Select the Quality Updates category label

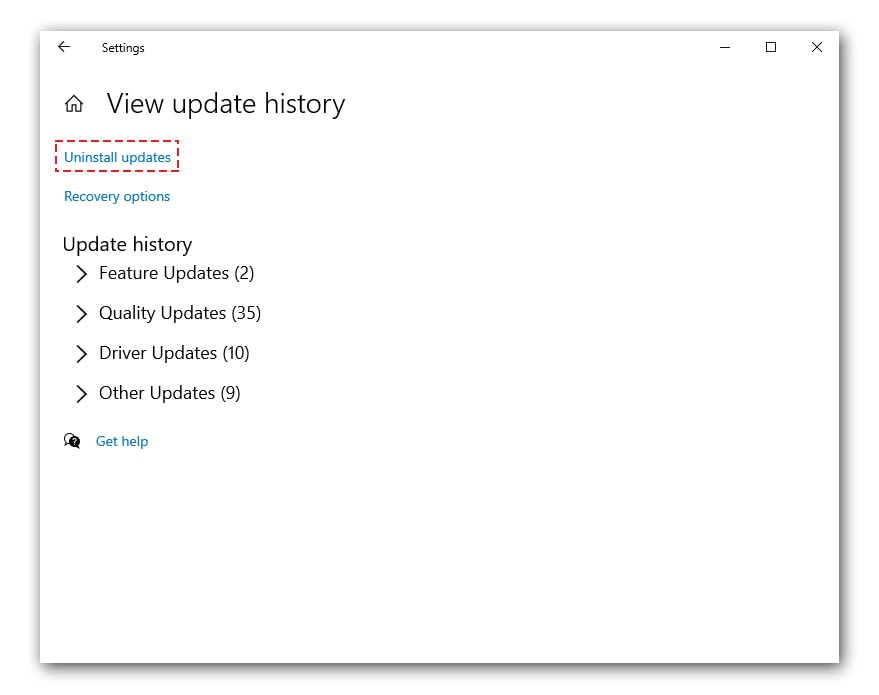point(179,313)
